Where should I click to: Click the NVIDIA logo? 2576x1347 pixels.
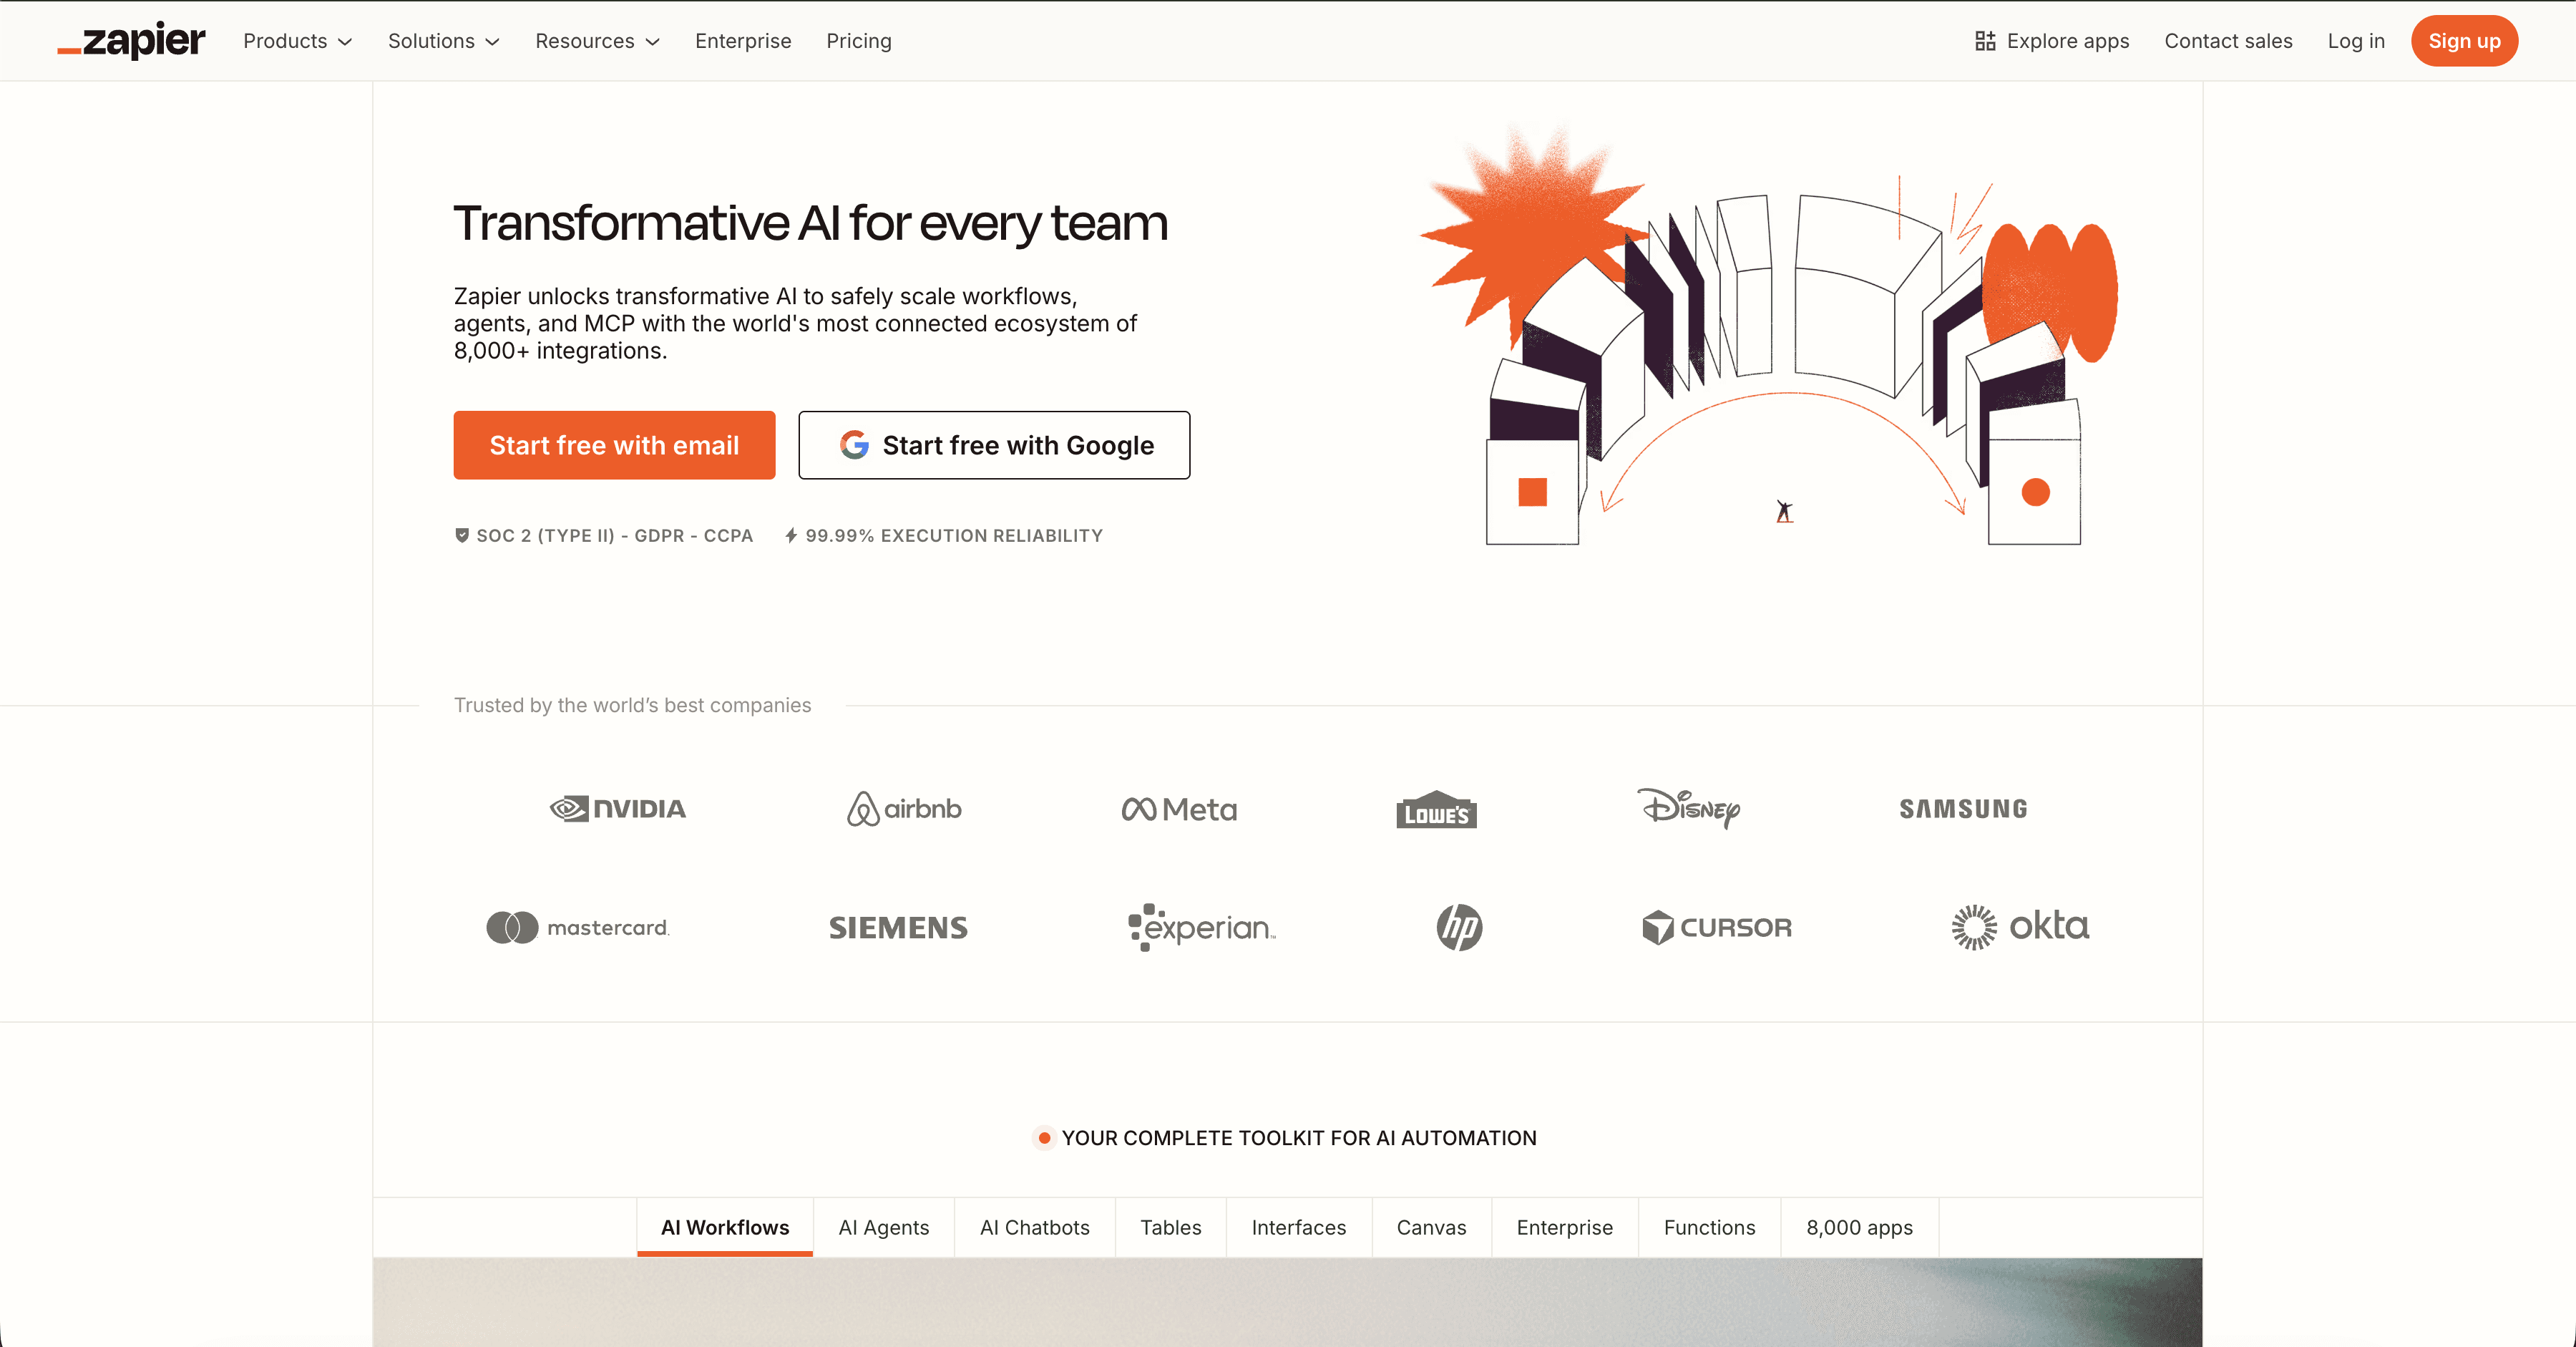click(618, 809)
